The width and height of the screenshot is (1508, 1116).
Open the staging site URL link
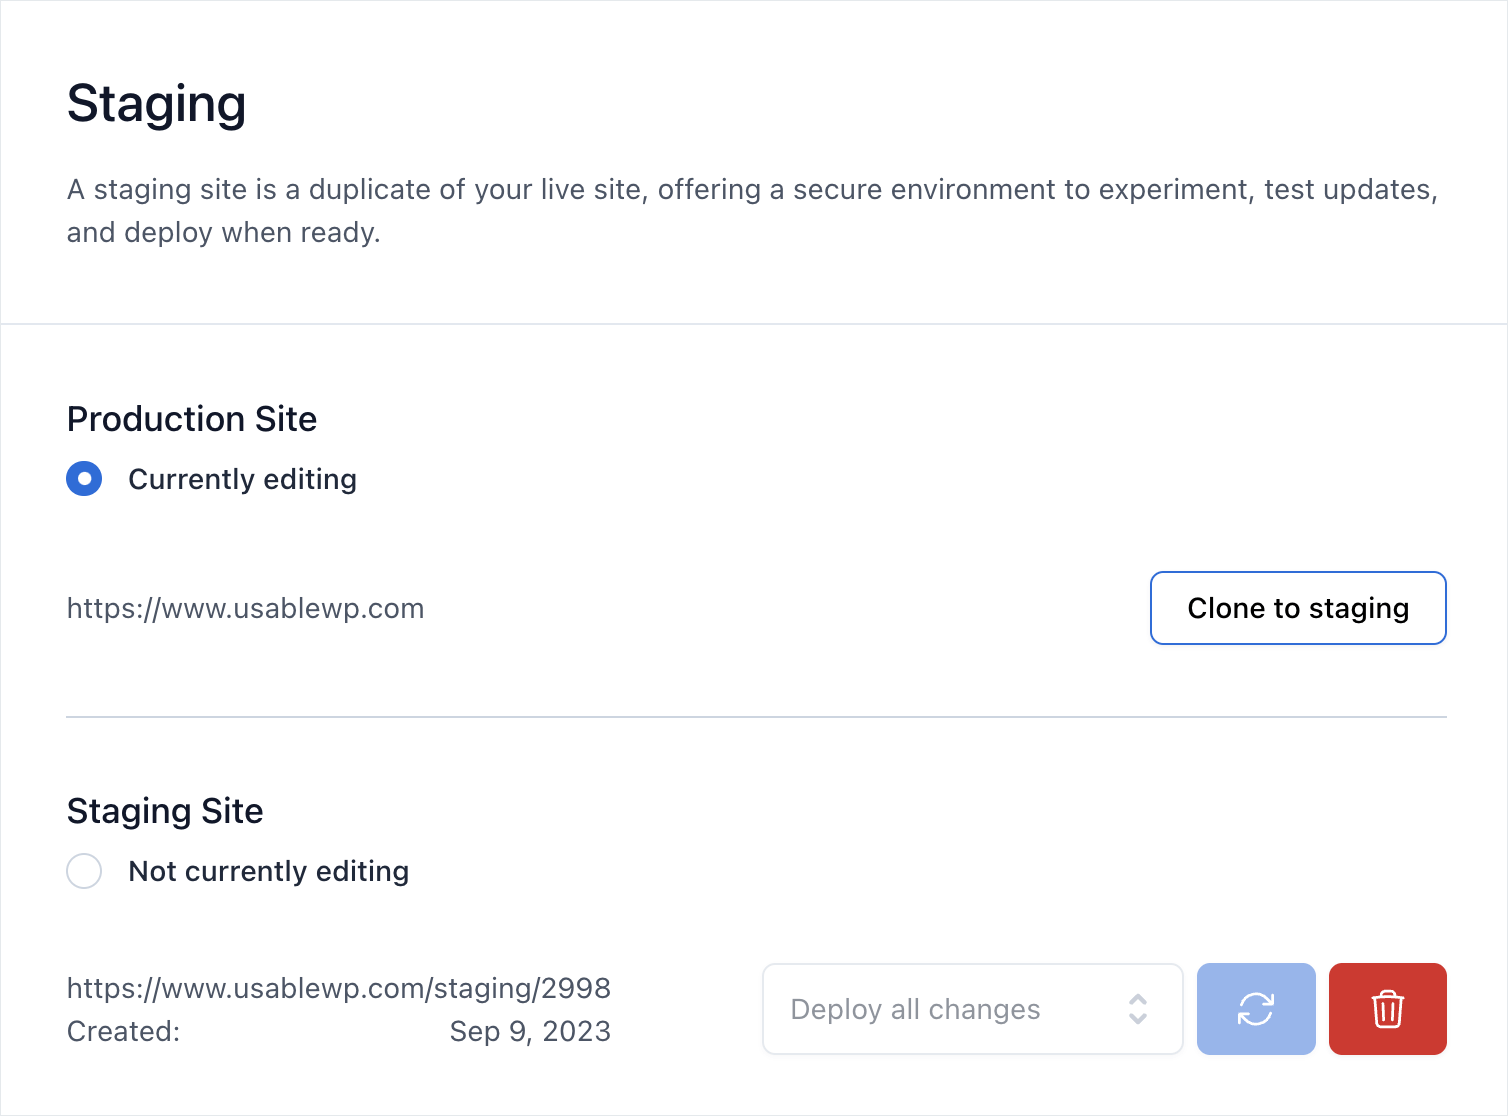[338, 988]
